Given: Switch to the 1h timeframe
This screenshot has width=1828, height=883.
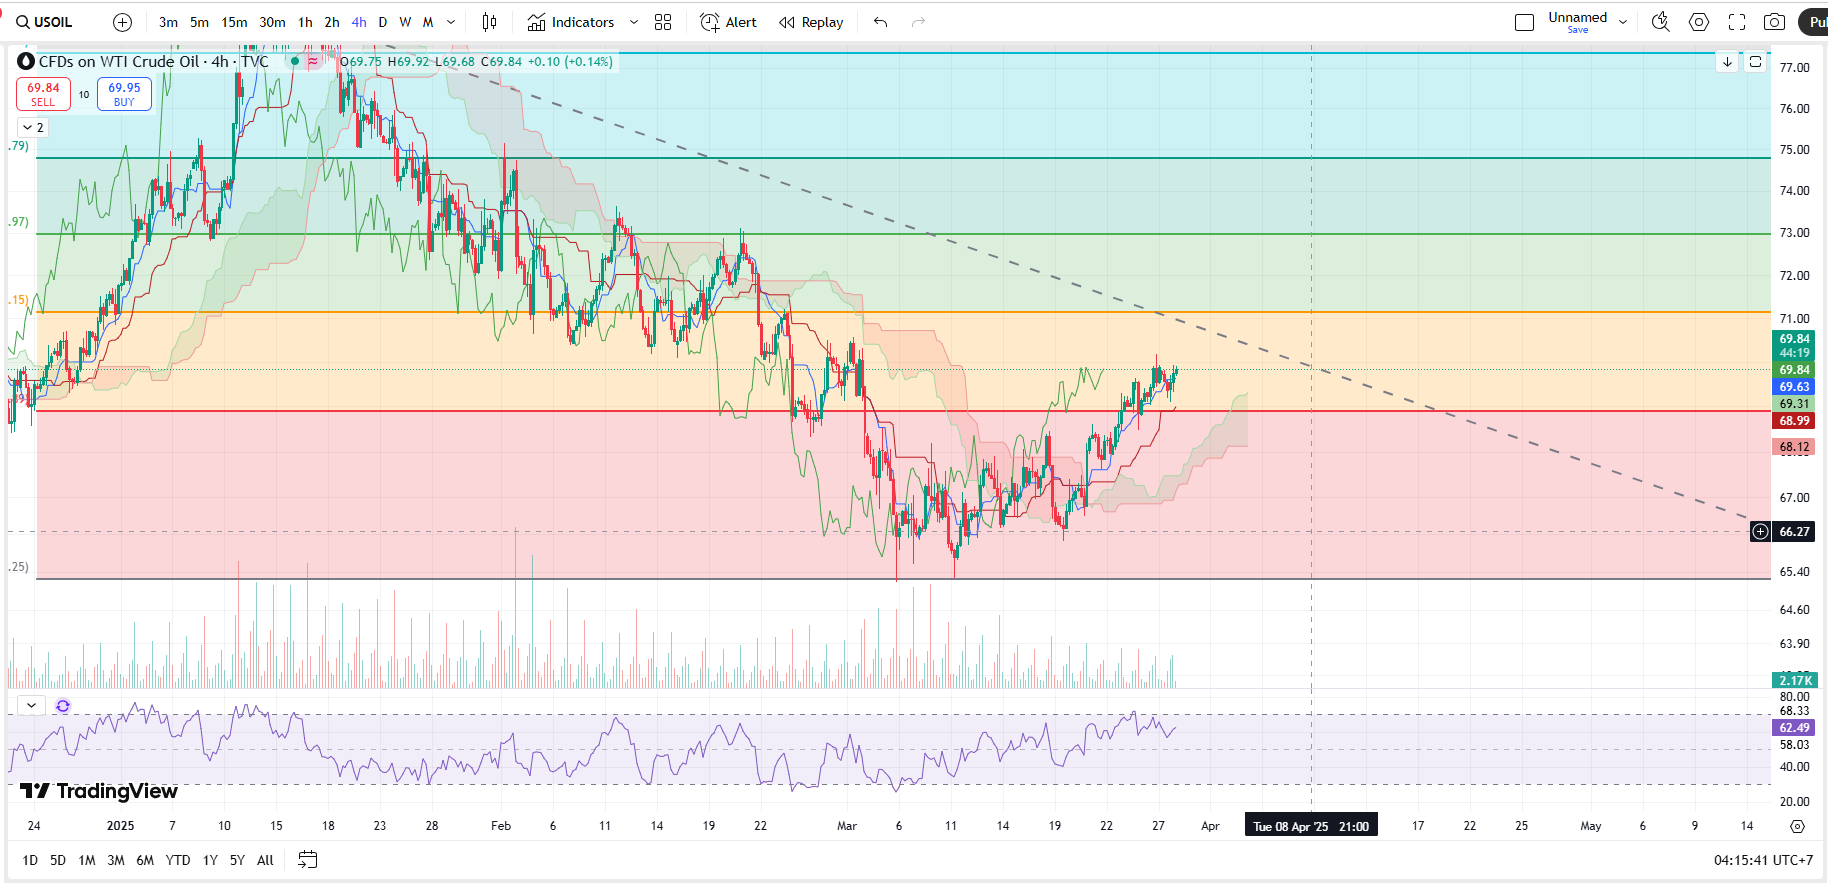Looking at the screenshot, I should [305, 22].
